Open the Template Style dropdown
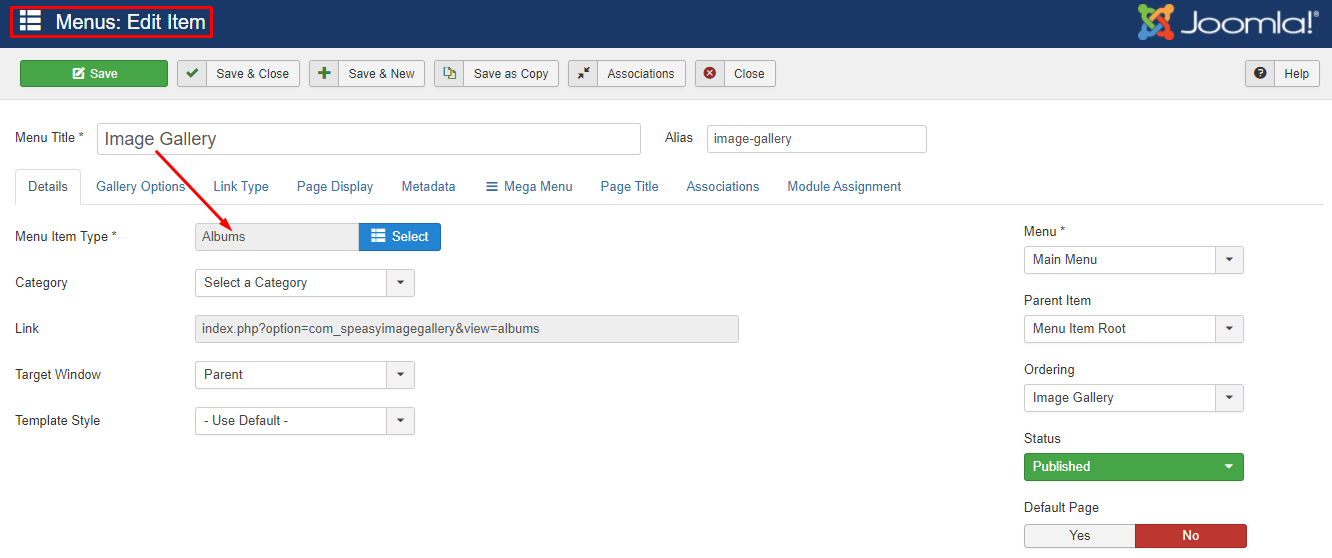Image resolution: width=1332 pixels, height=558 pixels. pyautogui.click(x=304, y=421)
